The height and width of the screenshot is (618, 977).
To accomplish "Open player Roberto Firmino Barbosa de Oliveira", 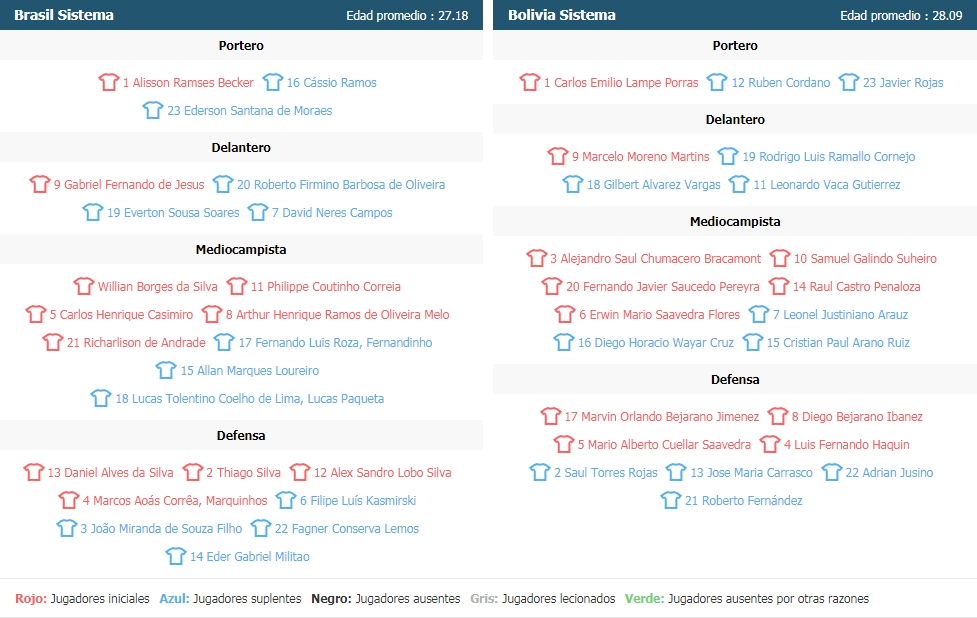I will [x=341, y=184].
